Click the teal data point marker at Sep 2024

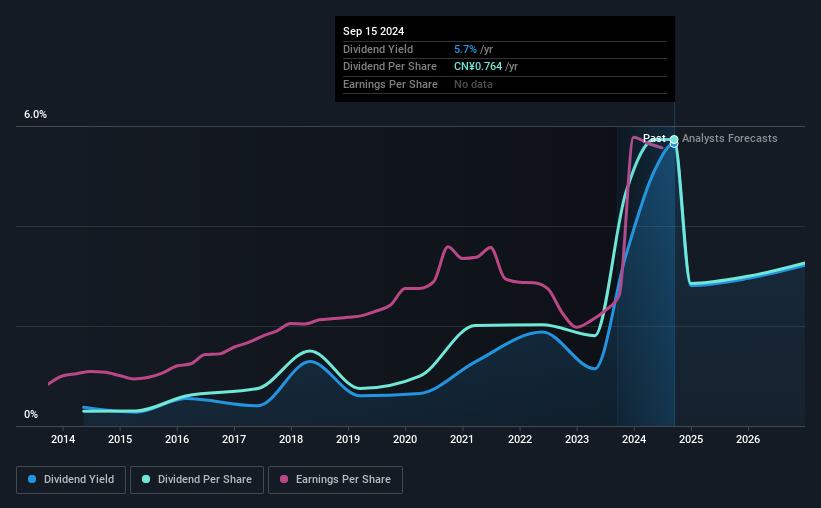[x=674, y=139]
